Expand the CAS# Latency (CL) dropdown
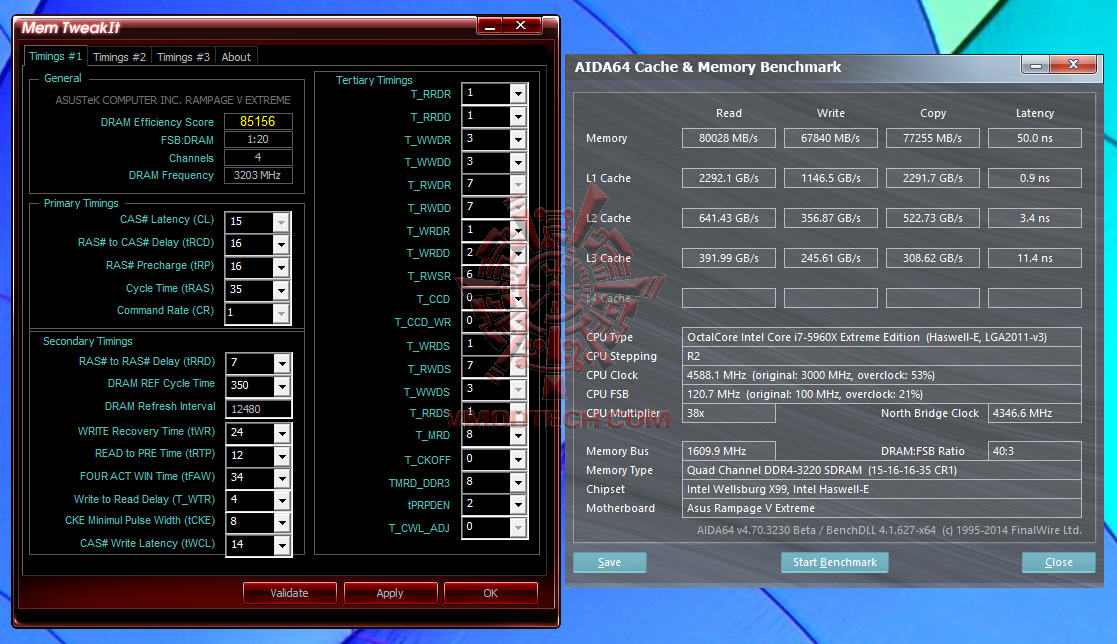 (x=281, y=222)
